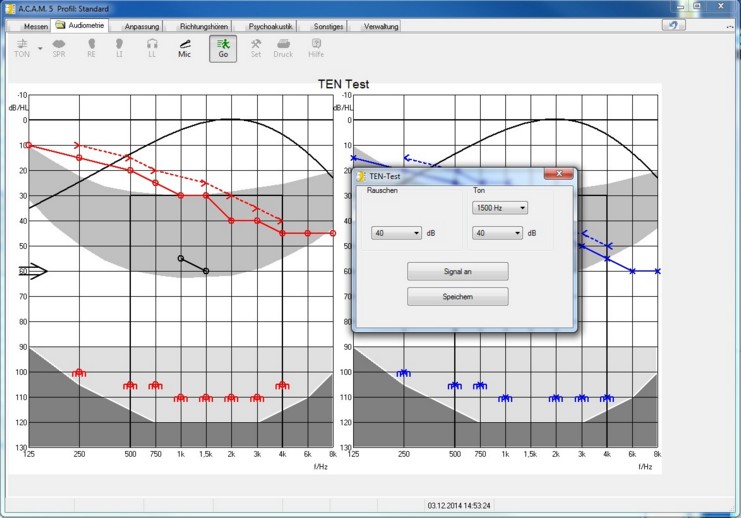Click the black TEN marker at 1.5k, 60 dB
Screen dimensions: 741x518
click(206, 271)
